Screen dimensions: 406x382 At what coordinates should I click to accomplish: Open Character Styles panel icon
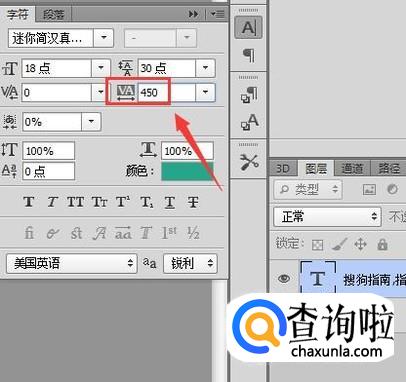(249, 122)
